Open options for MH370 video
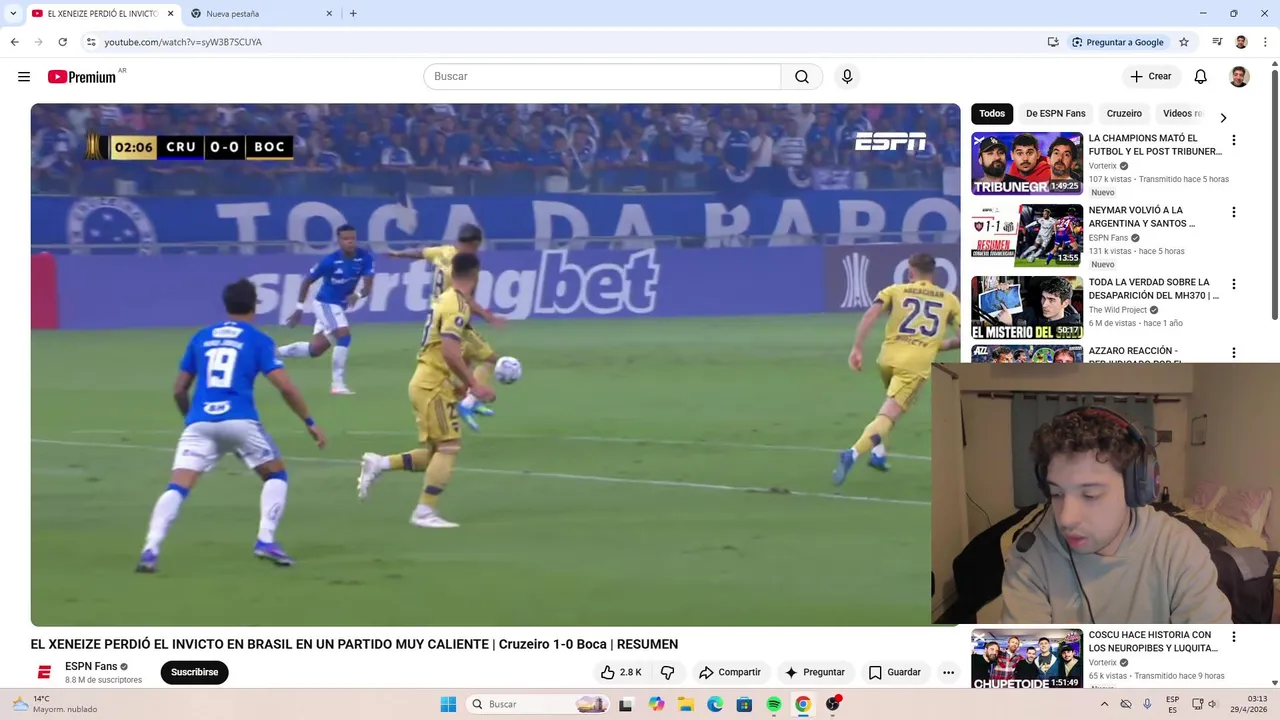Image resolution: width=1280 pixels, height=720 pixels. click(x=1233, y=284)
